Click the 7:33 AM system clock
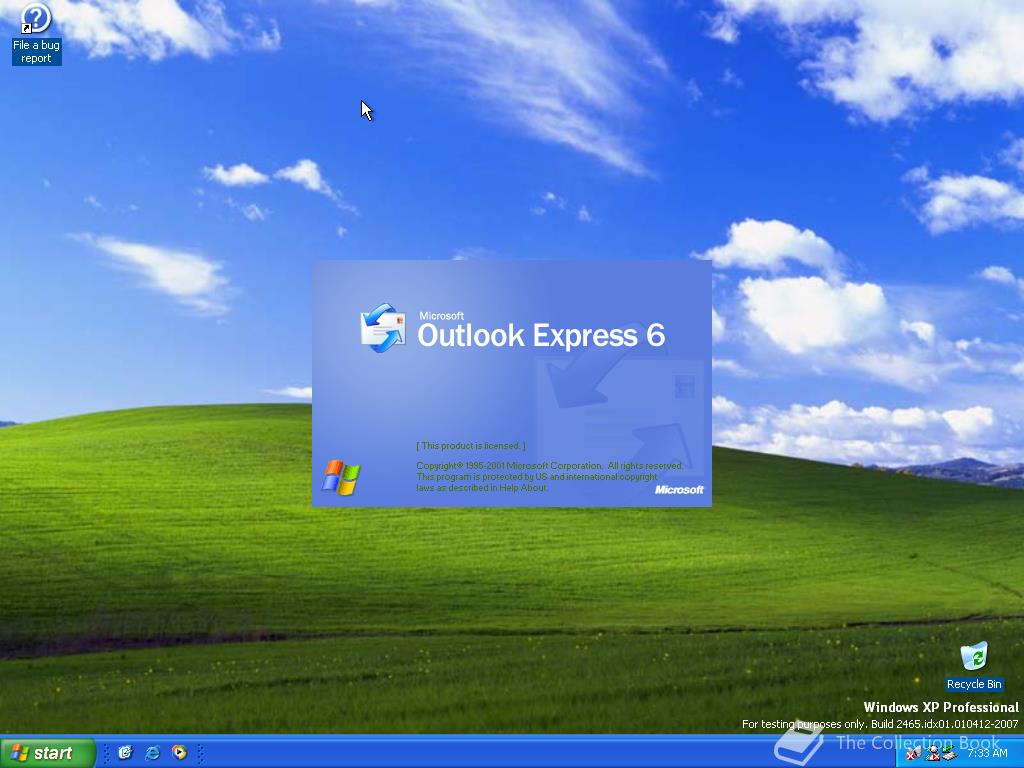This screenshot has height=768, width=1024. [x=987, y=753]
